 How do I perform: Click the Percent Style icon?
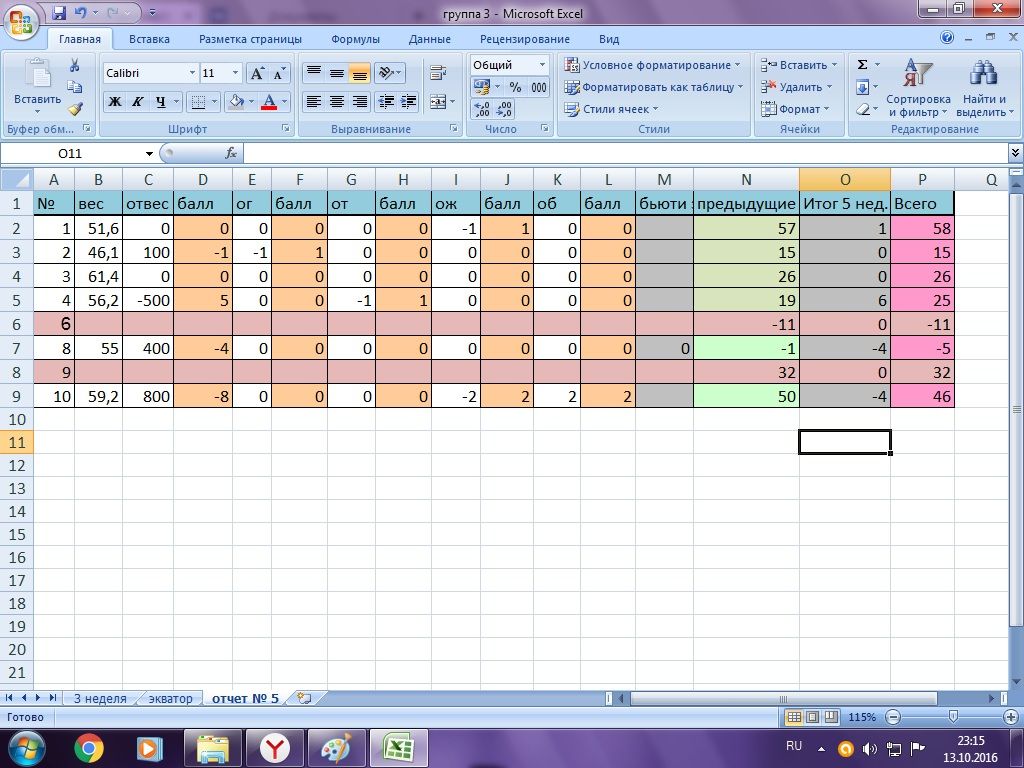coord(516,87)
